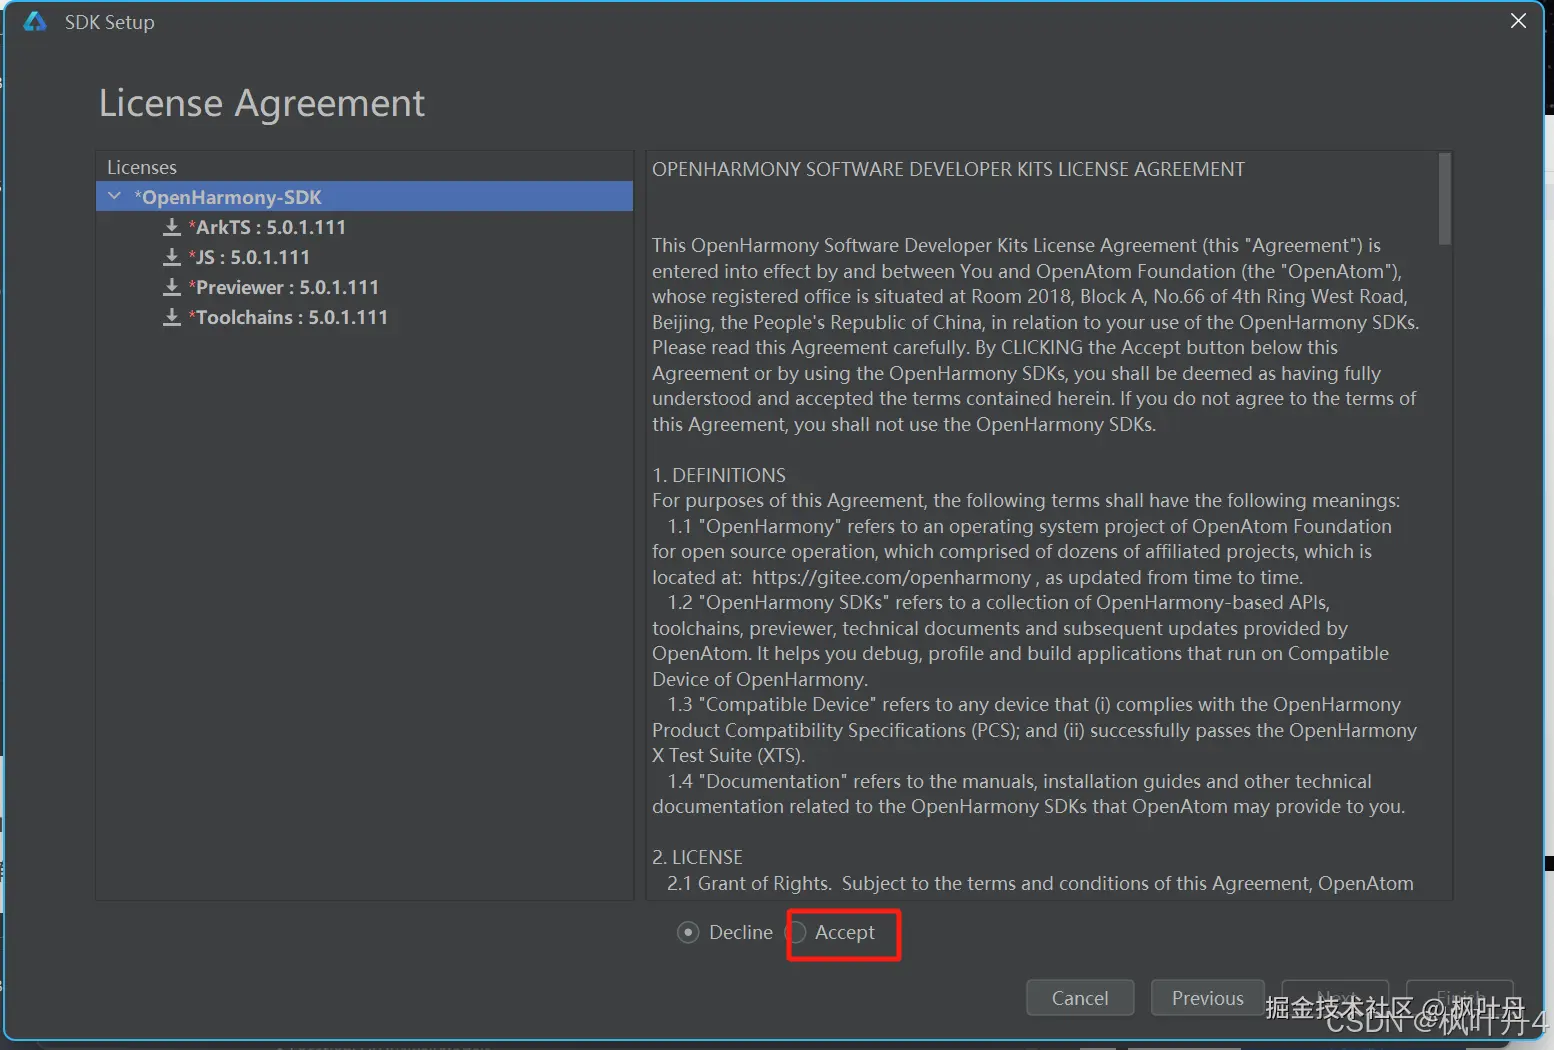
Task: Select Toolchains : 5.0.1.111 entry
Action: point(288,317)
